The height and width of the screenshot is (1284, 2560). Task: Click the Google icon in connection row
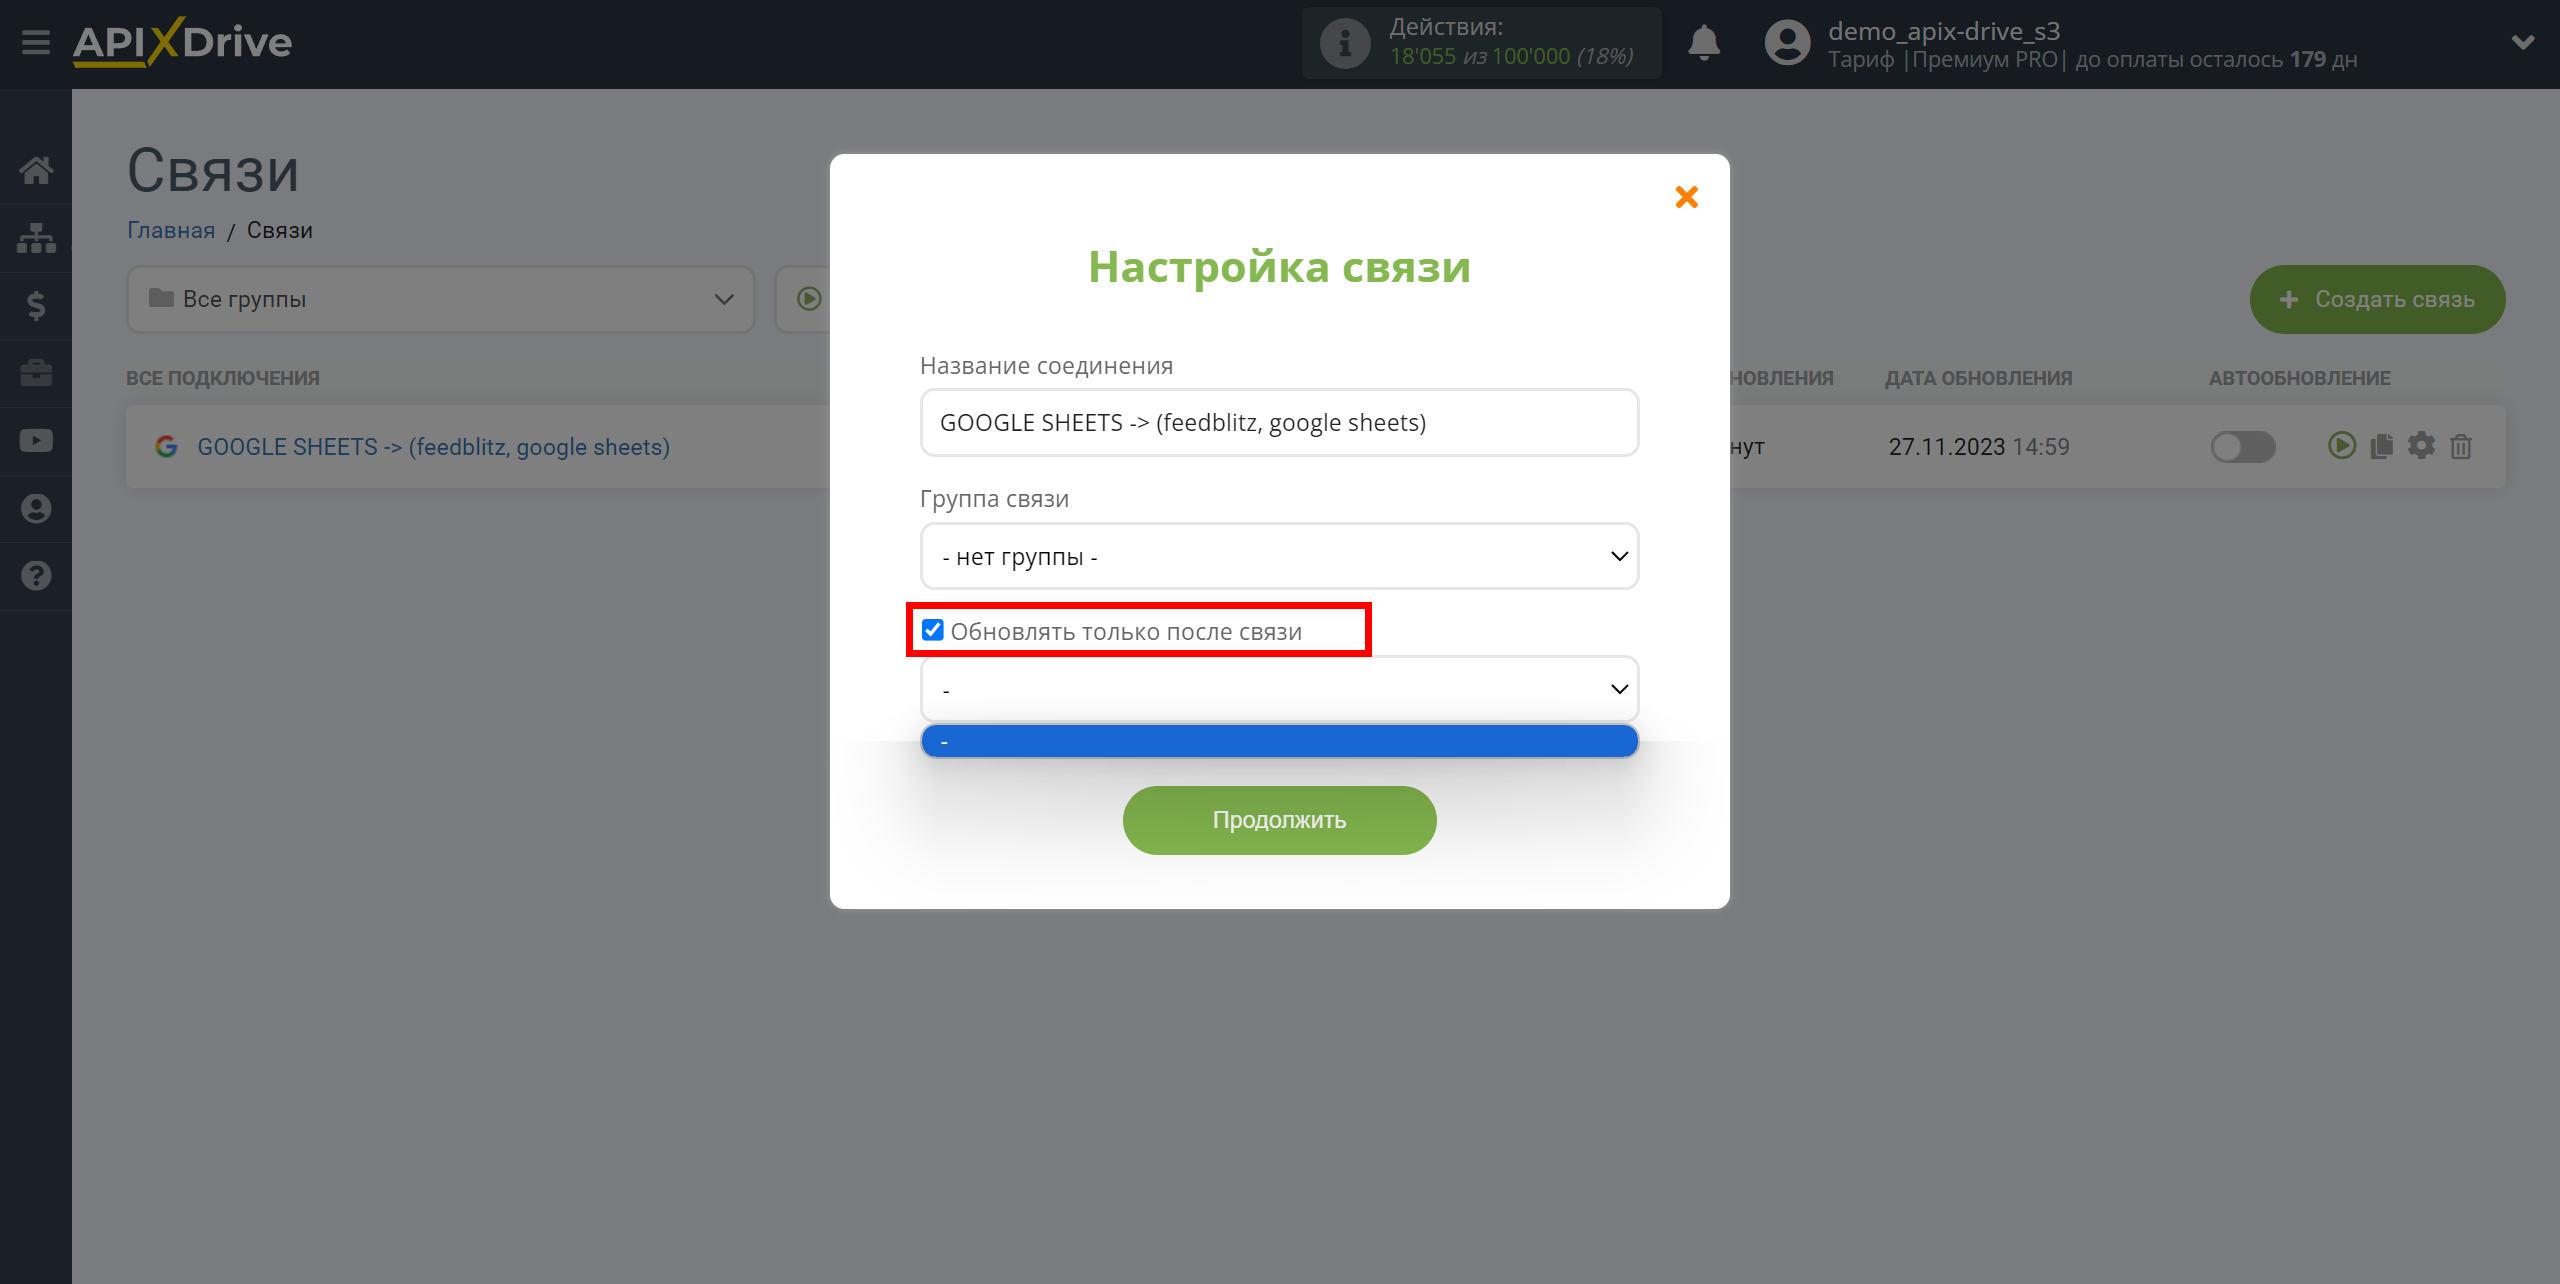pyautogui.click(x=166, y=446)
